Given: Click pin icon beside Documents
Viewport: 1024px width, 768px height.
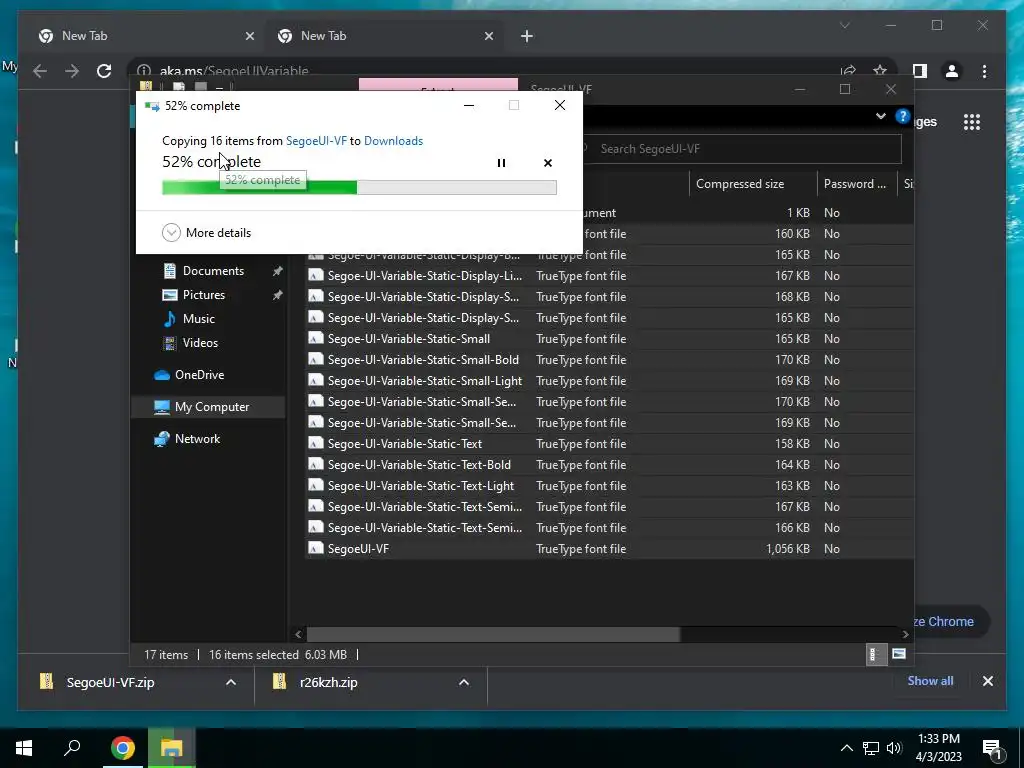Looking at the screenshot, I should 278,271.
